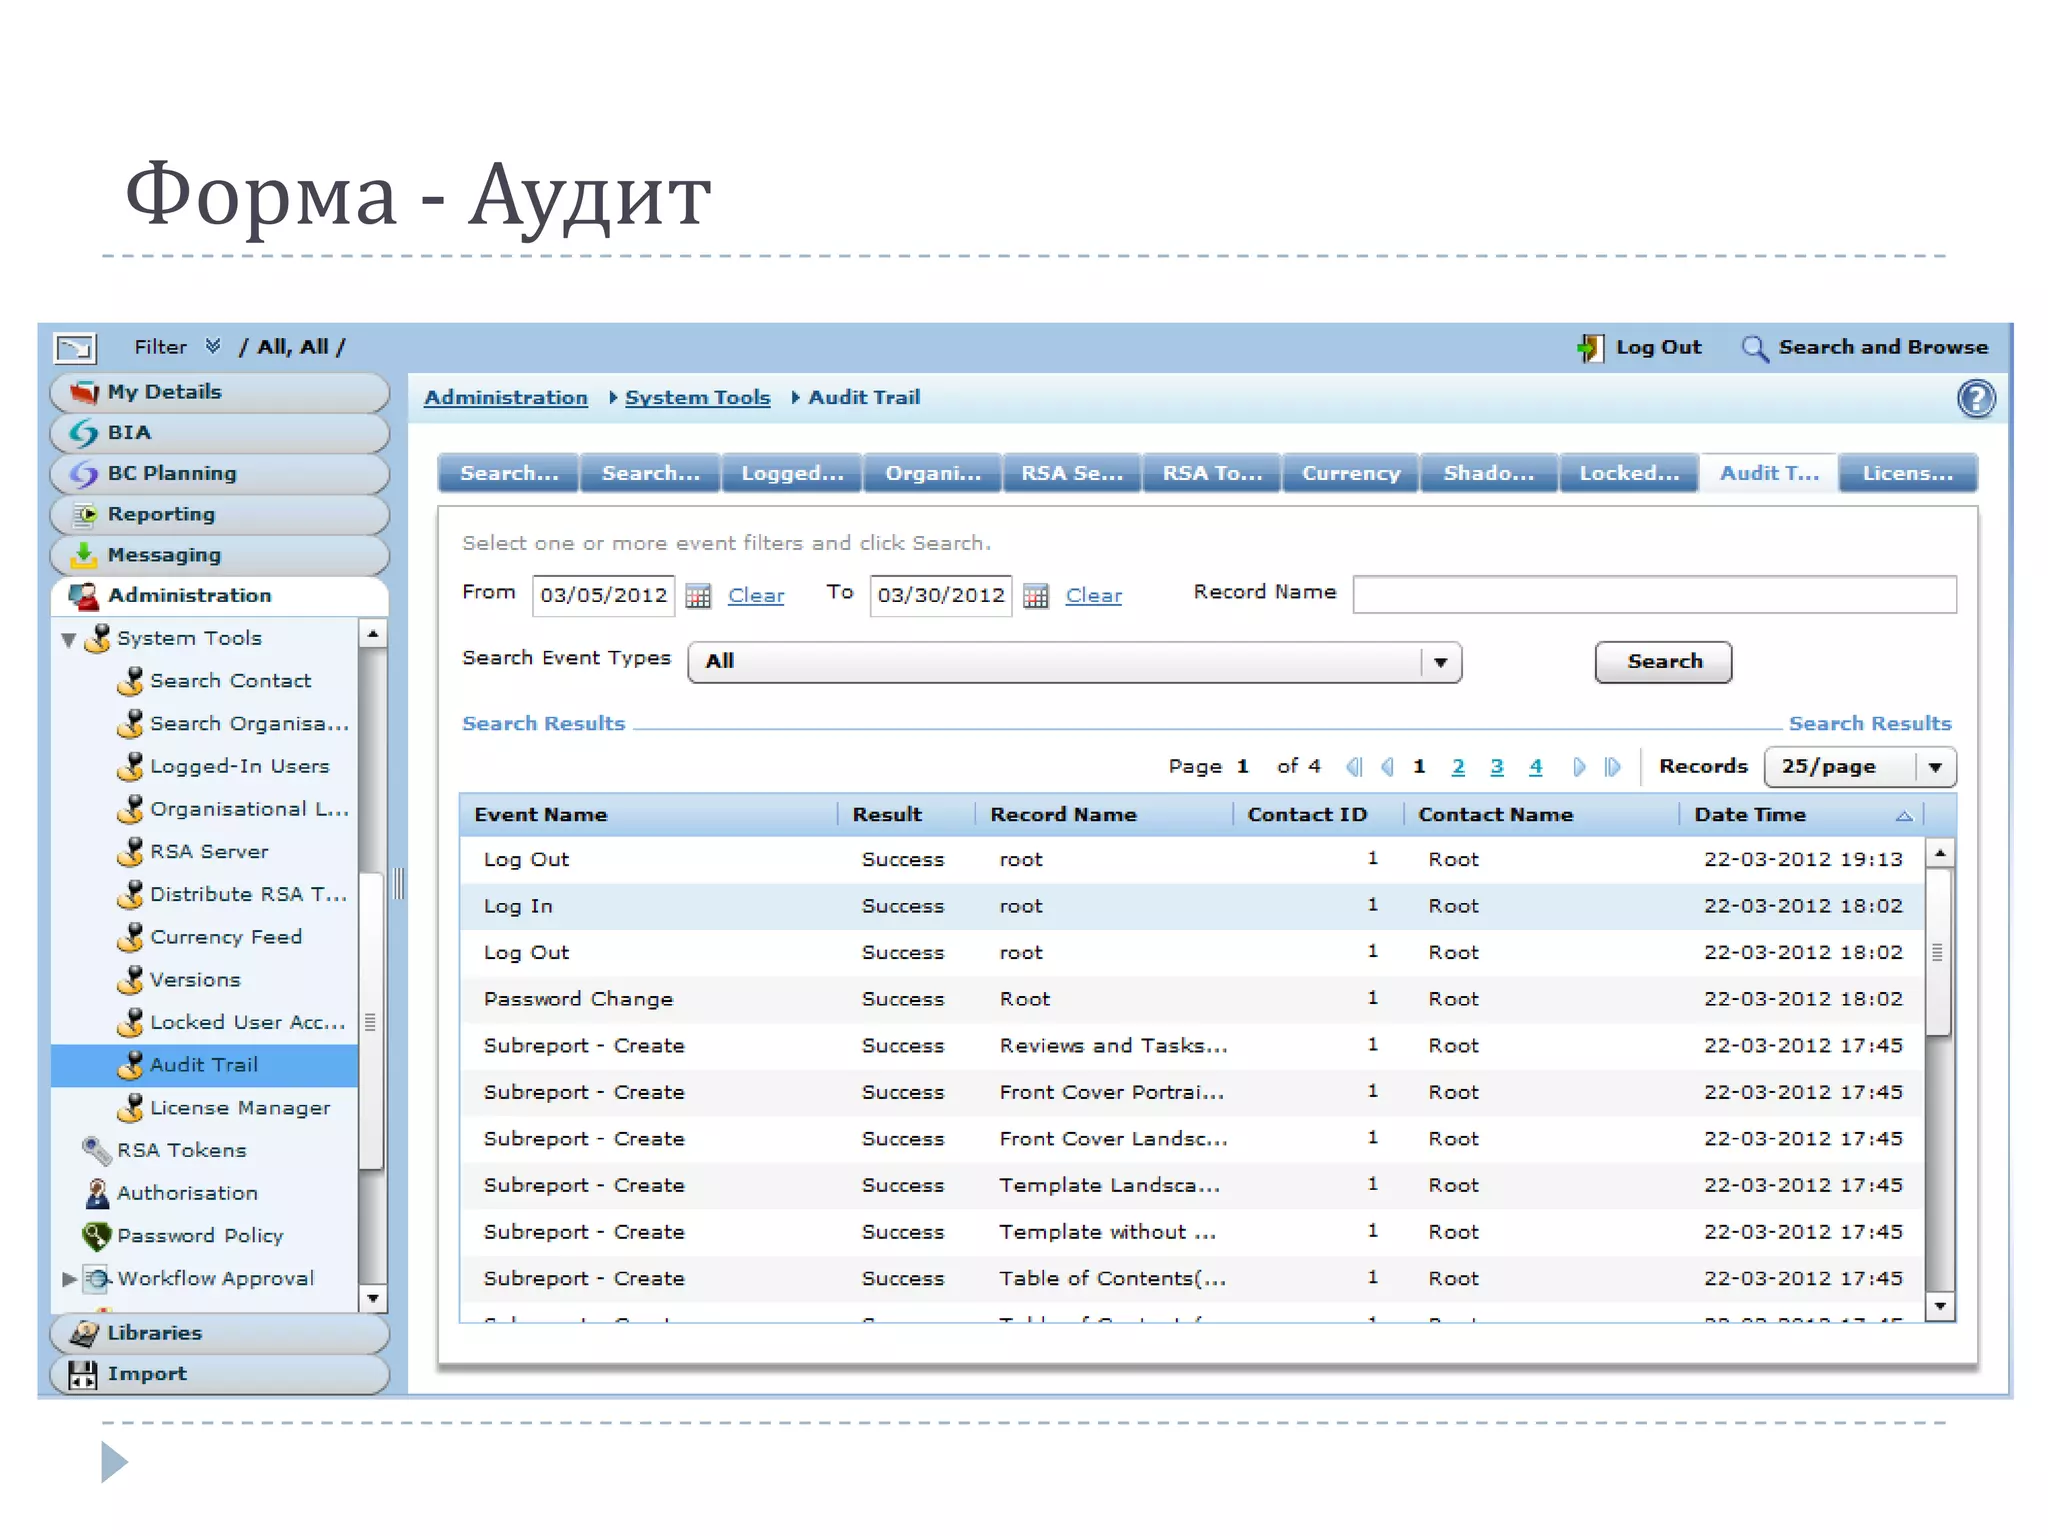2048x1536 pixels.
Task: Click the Search and Browse magnifier icon
Action: 1755,348
